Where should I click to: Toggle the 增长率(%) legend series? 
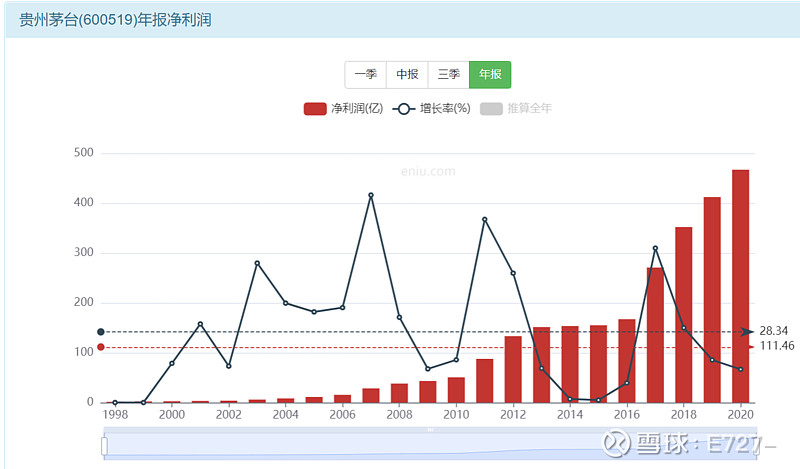(x=432, y=109)
